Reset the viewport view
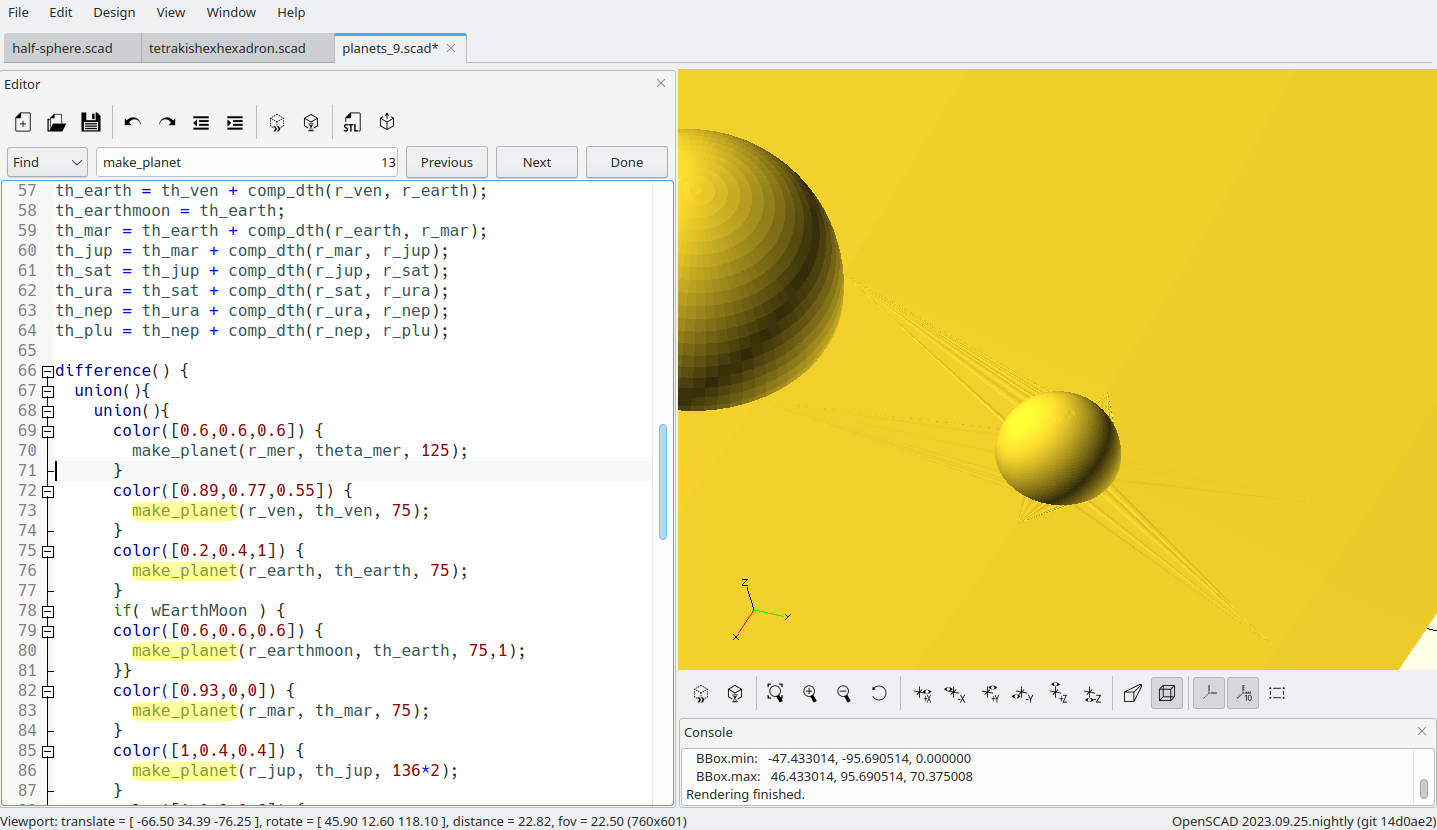The height and width of the screenshot is (830, 1437). point(878,693)
